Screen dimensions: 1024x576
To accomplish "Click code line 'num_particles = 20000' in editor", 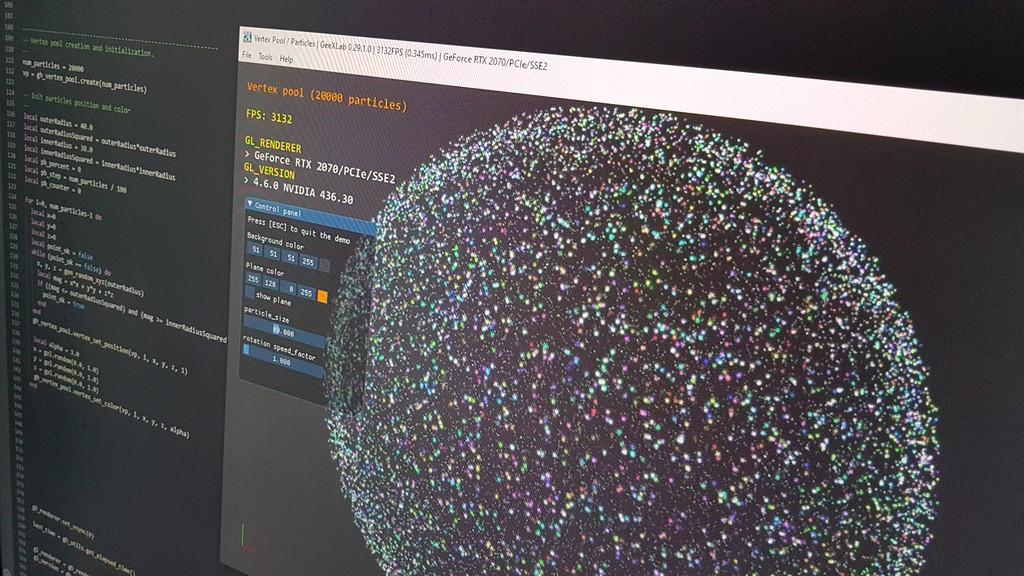I will [x=53, y=65].
